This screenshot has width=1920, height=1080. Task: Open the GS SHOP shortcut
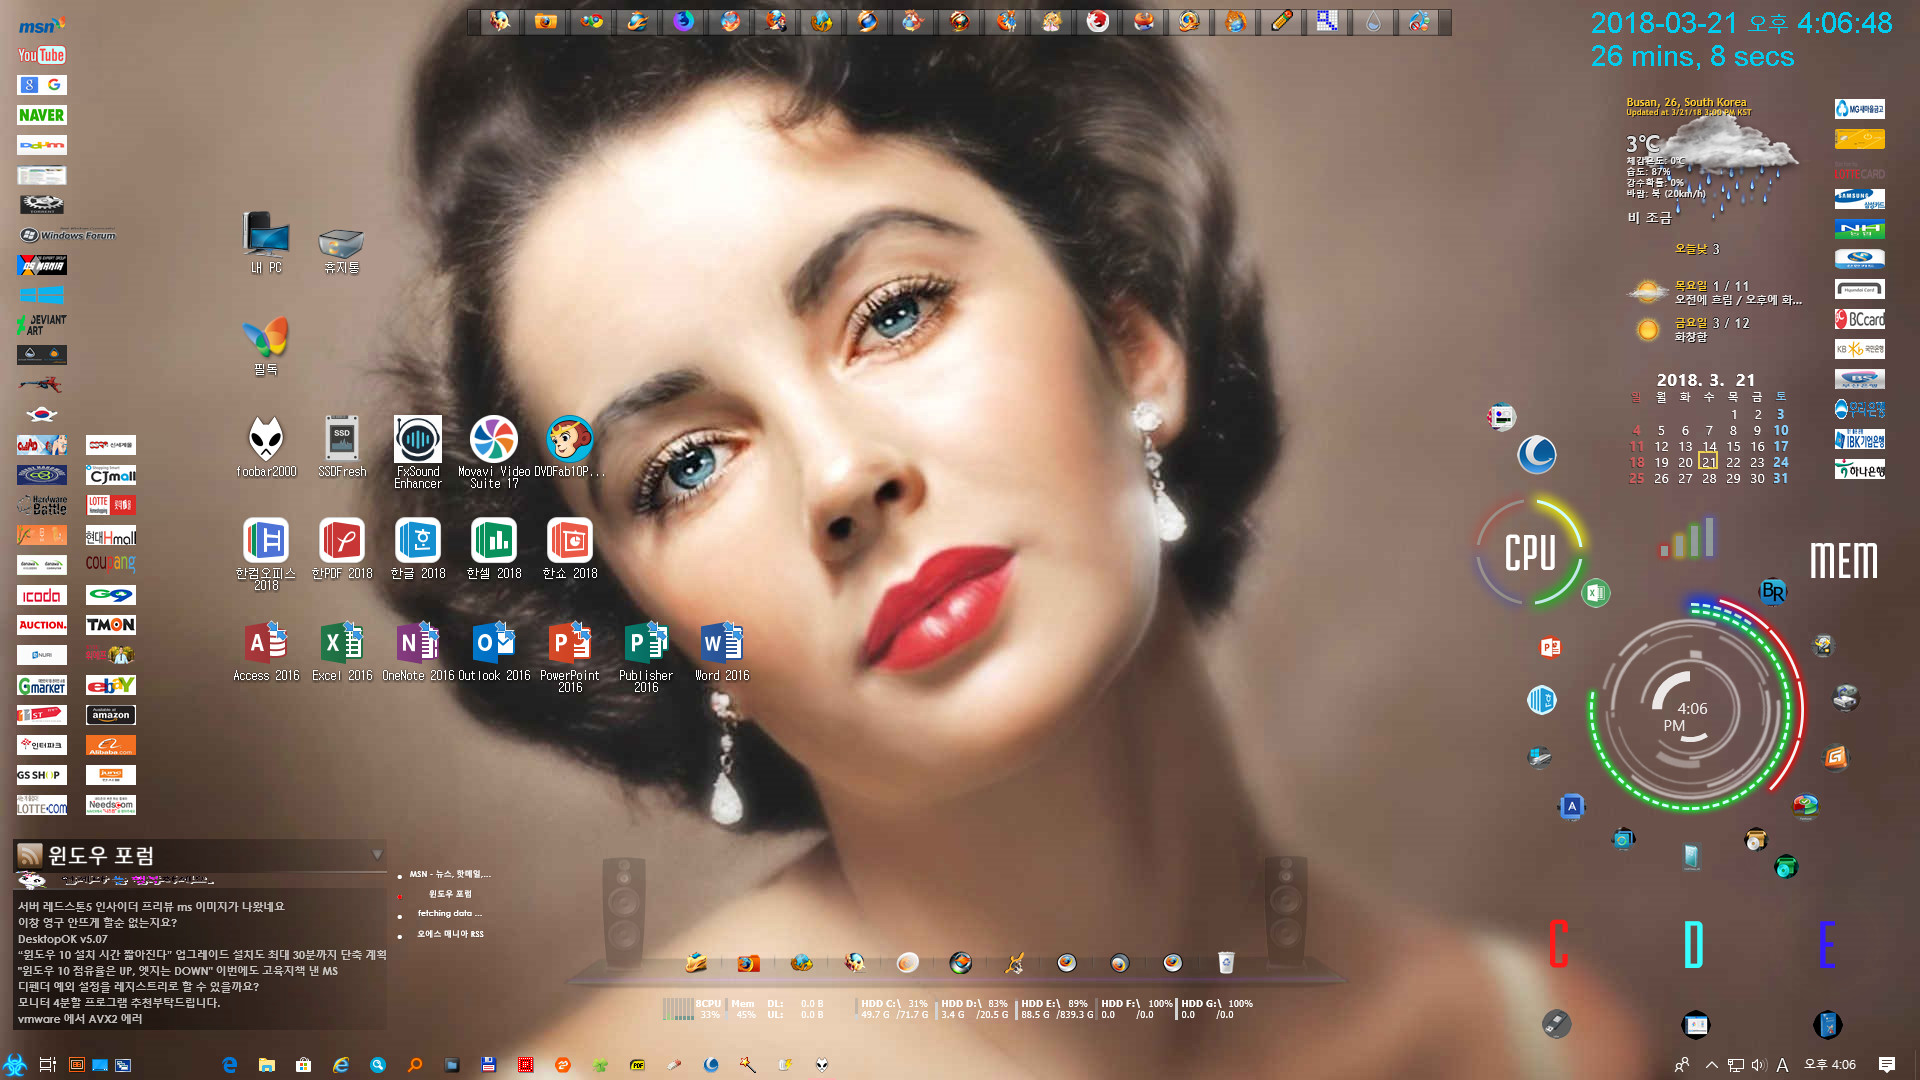click(x=42, y=775)
